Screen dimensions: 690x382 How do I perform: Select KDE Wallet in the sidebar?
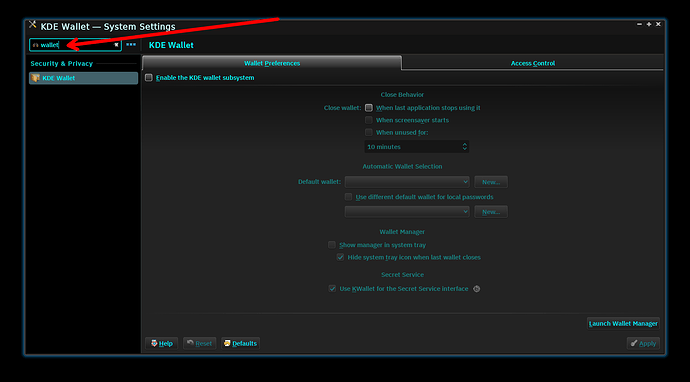84,78
